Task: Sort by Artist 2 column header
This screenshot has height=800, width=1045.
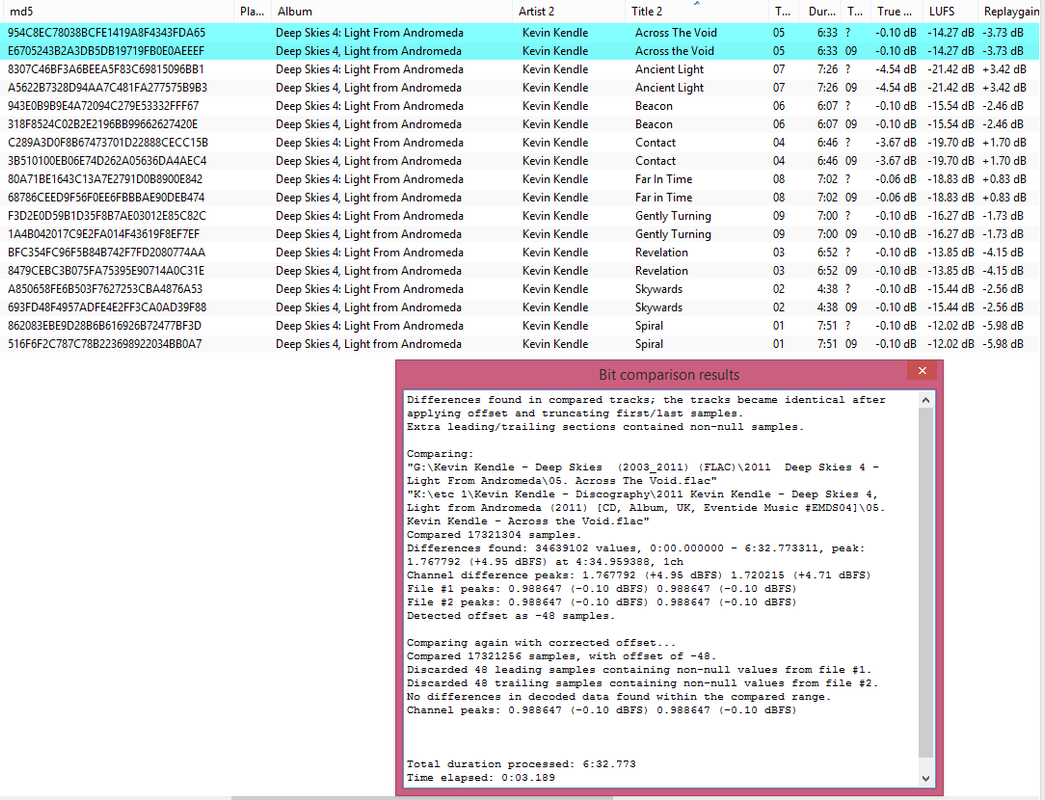Action: tap(570, 11)
